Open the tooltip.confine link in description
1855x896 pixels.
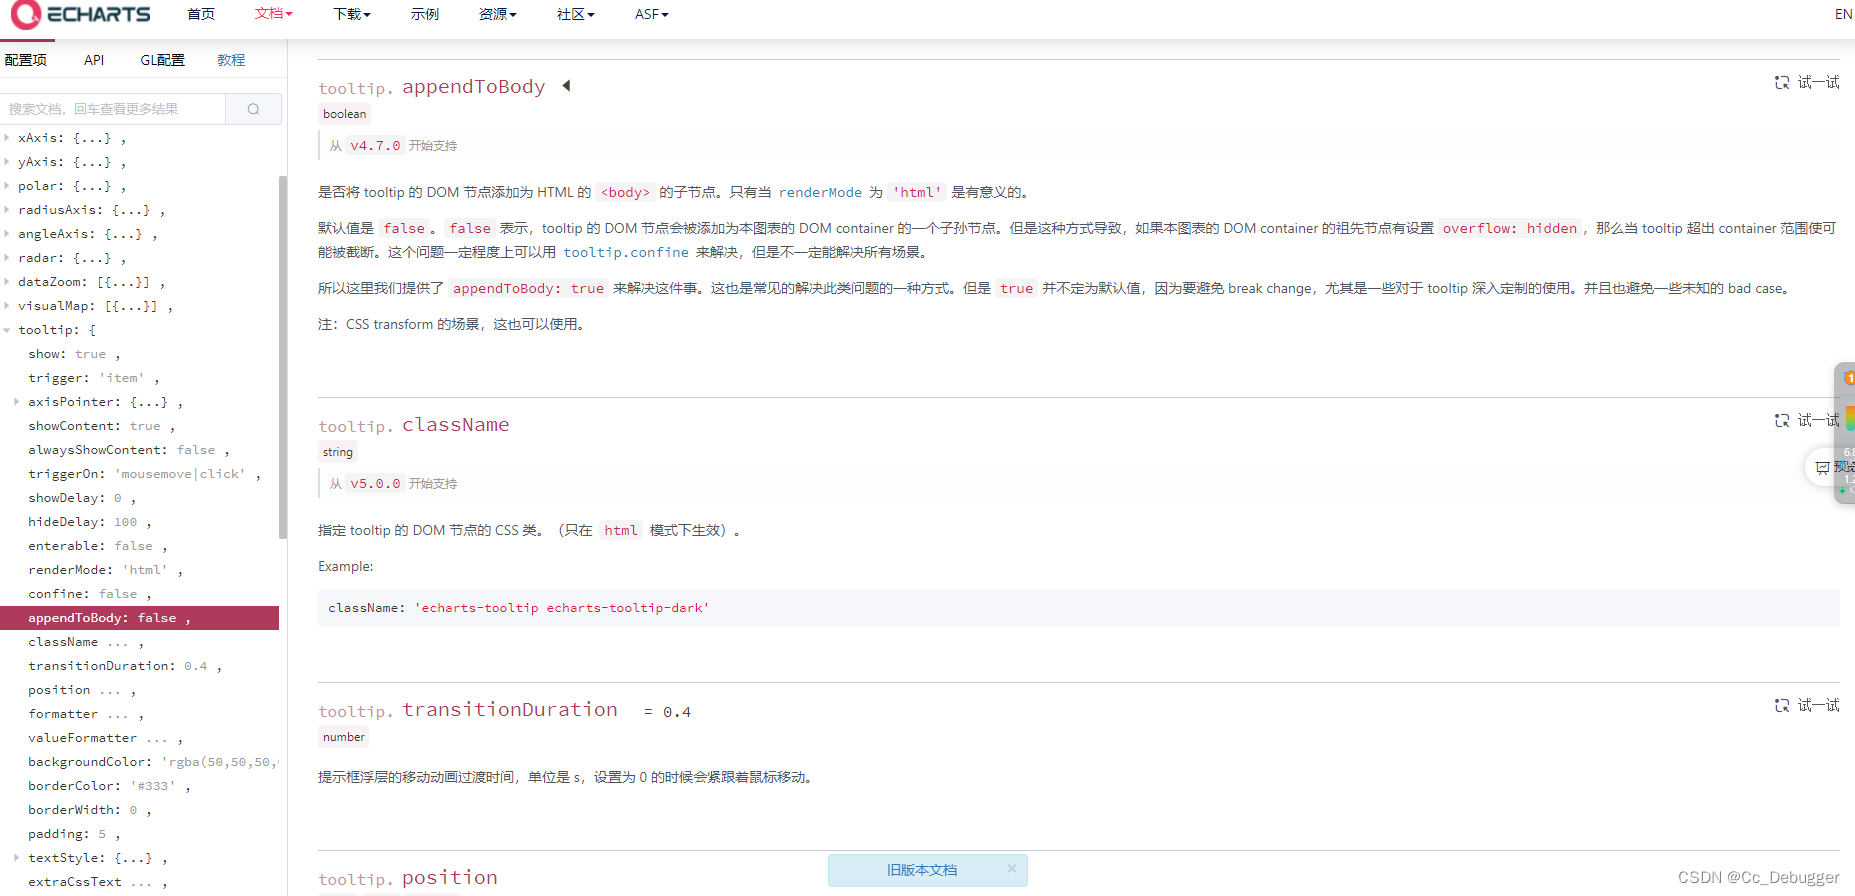(x=626, y=252)
